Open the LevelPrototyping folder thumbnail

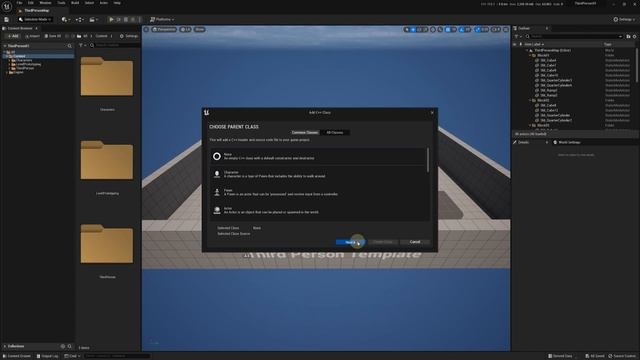(x=107, y=160)
